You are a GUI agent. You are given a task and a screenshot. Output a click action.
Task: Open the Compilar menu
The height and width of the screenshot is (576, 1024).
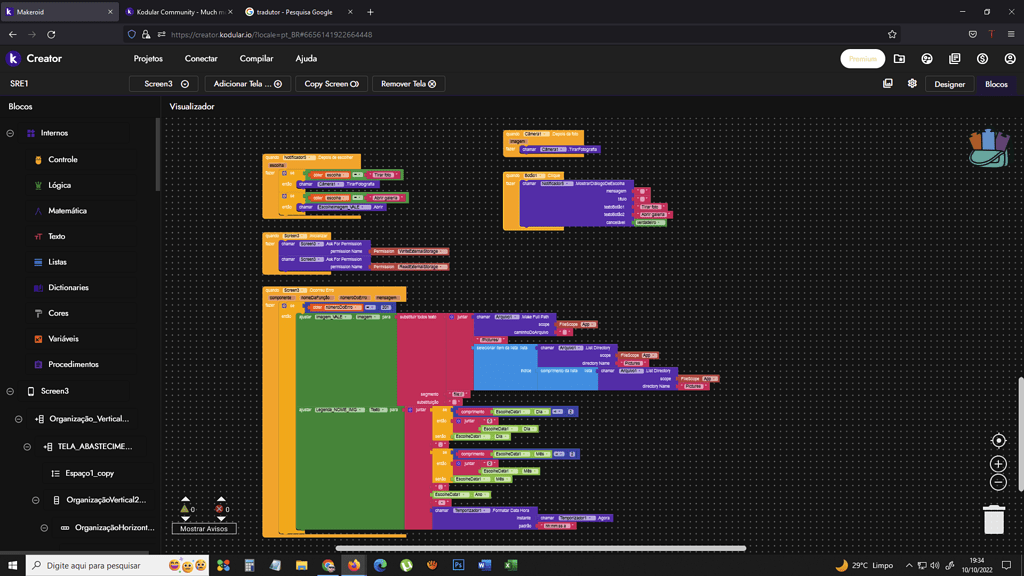click(256, 59)
